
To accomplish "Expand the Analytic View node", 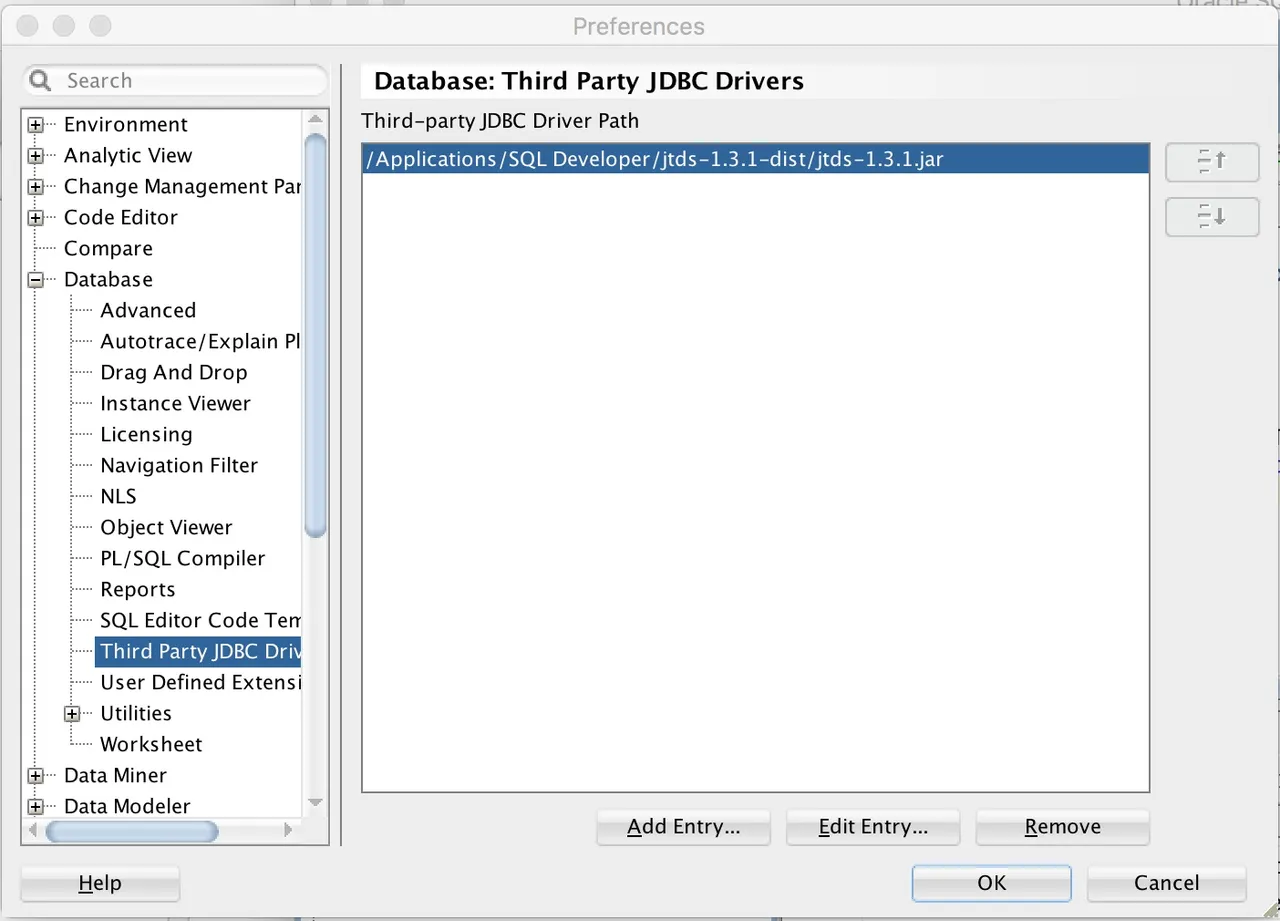I will click(36, 156).
